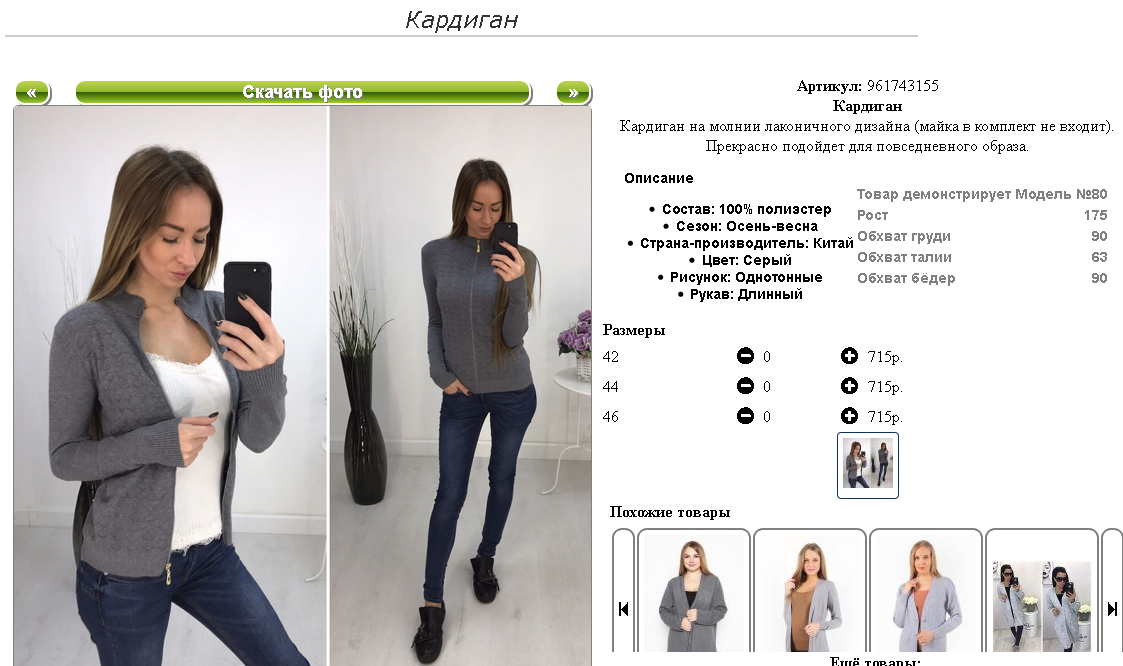The height and width of the screenshot is (666, 1123).
Task: Decrease quantity for size 42
Action: [745, 356]
